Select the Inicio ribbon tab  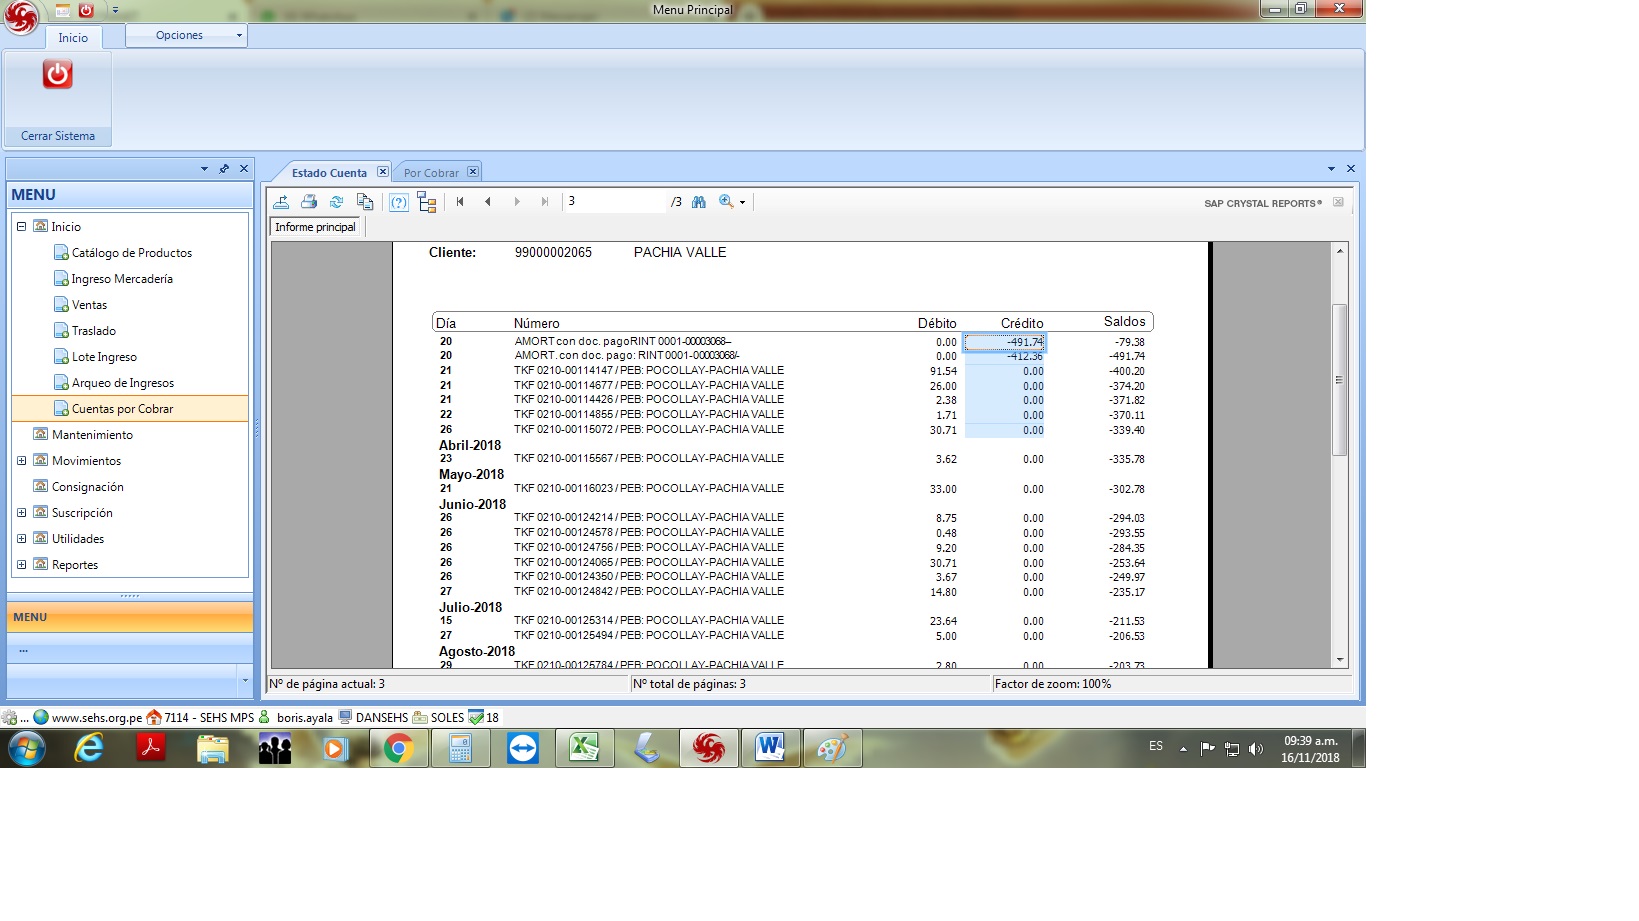(73, 38)
